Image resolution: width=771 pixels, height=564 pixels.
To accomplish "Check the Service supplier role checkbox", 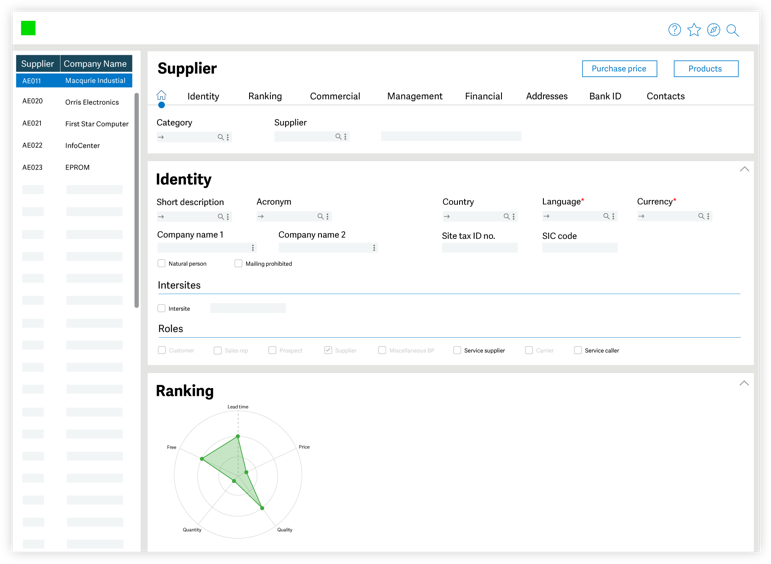I will click(x=457, y=351).
